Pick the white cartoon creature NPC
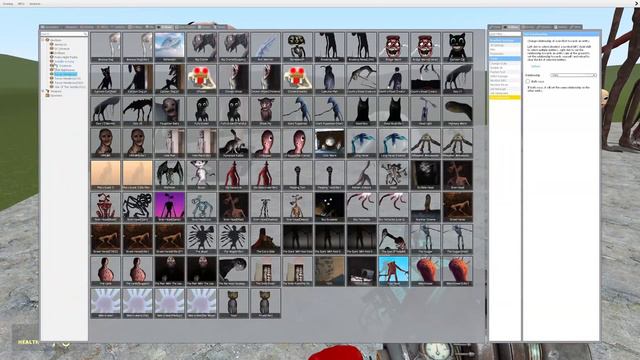640x360 pixels. point(202,175)
